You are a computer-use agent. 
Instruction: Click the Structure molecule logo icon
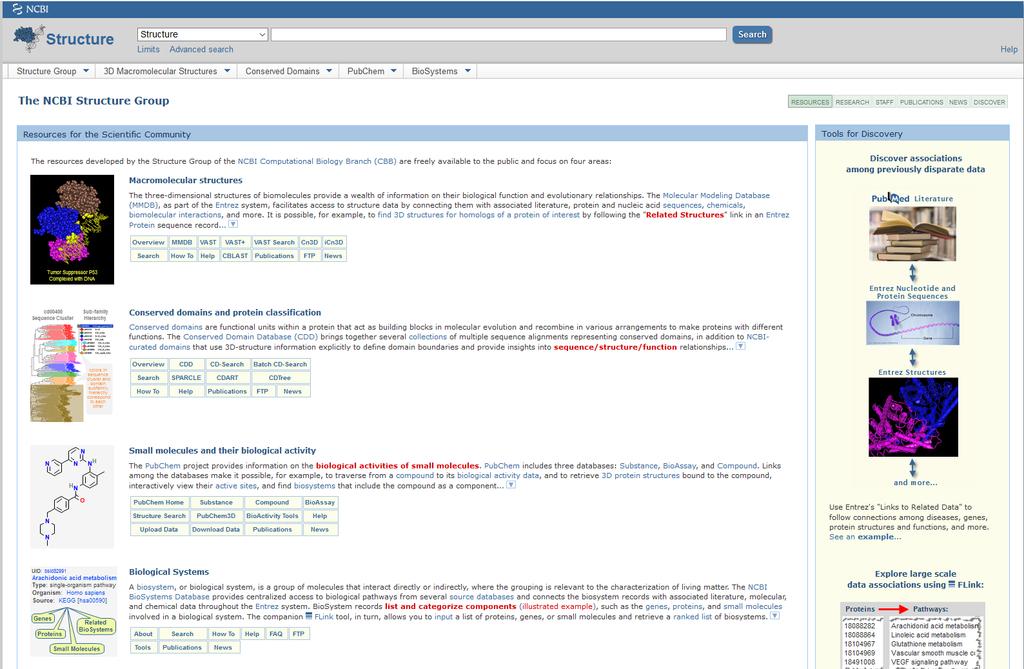point(29,39)
